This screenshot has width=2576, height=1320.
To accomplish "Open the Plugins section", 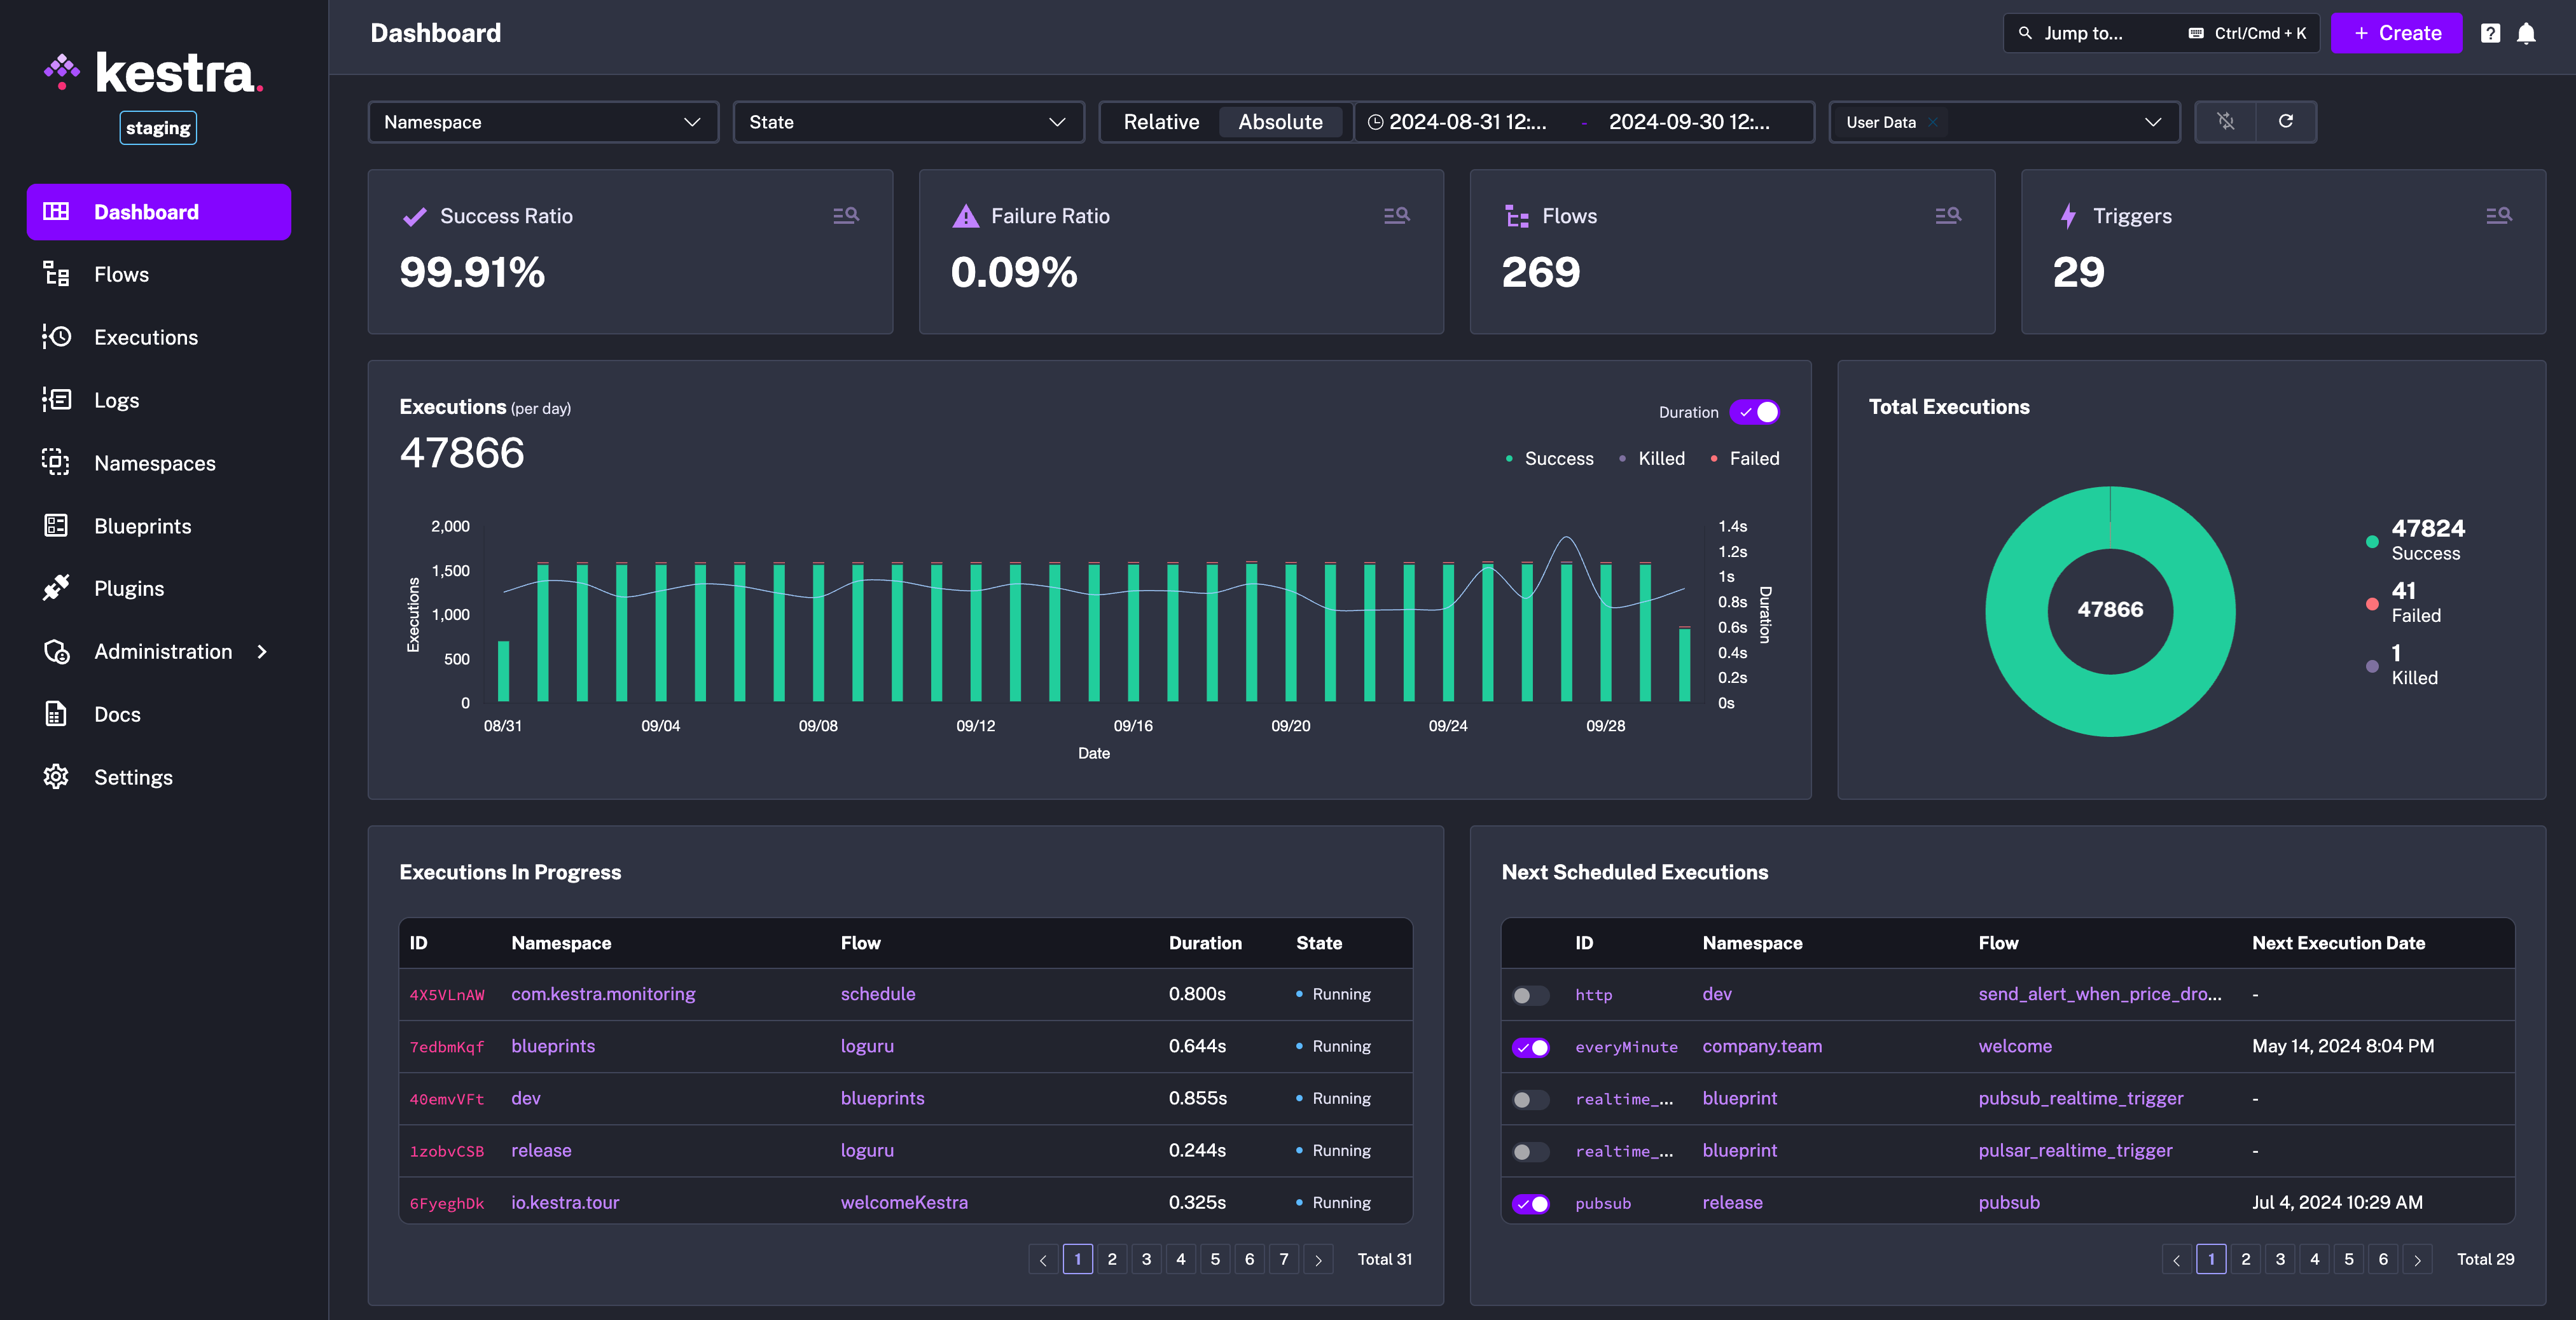I will (x=128, y=588).
